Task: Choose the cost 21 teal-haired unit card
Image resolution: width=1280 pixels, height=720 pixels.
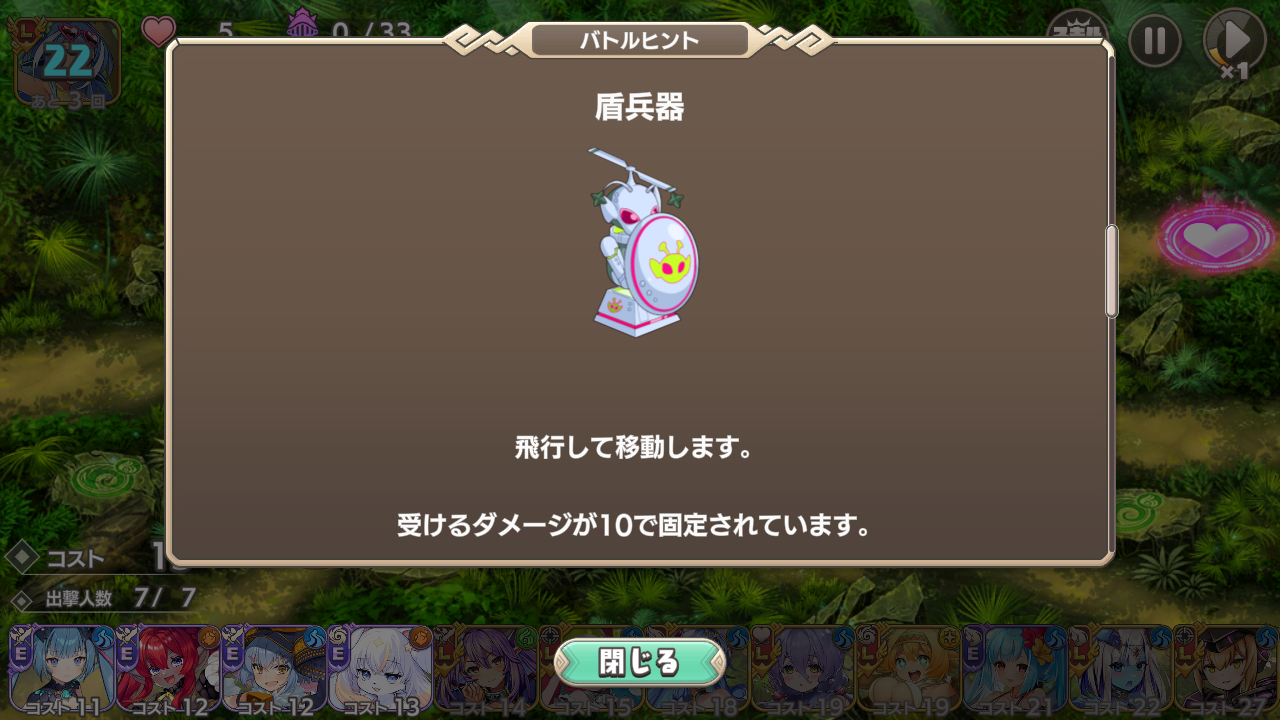Action: [x=1014, y=668]
